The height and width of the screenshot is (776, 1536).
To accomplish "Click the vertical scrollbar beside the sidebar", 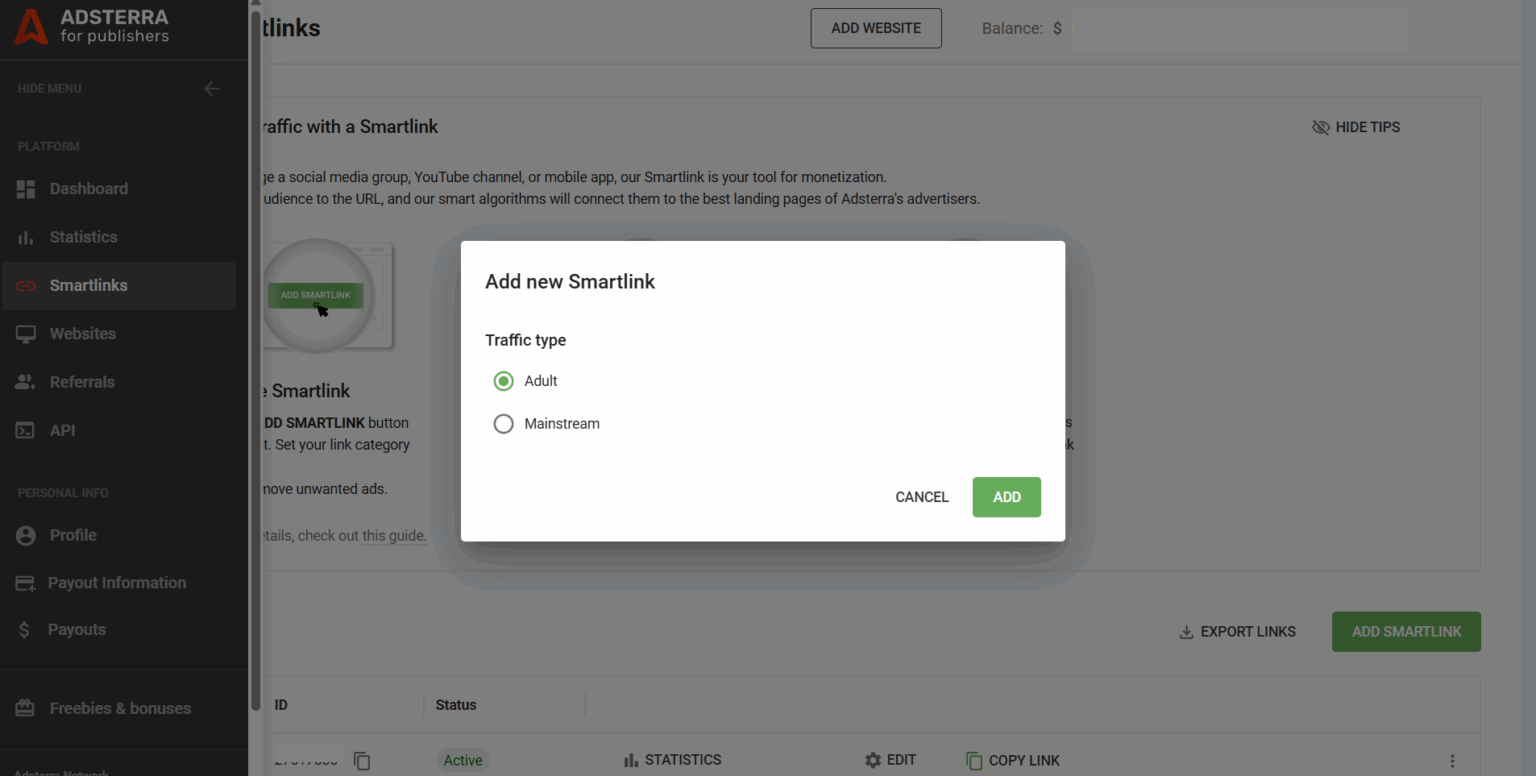I will [255, 300].
